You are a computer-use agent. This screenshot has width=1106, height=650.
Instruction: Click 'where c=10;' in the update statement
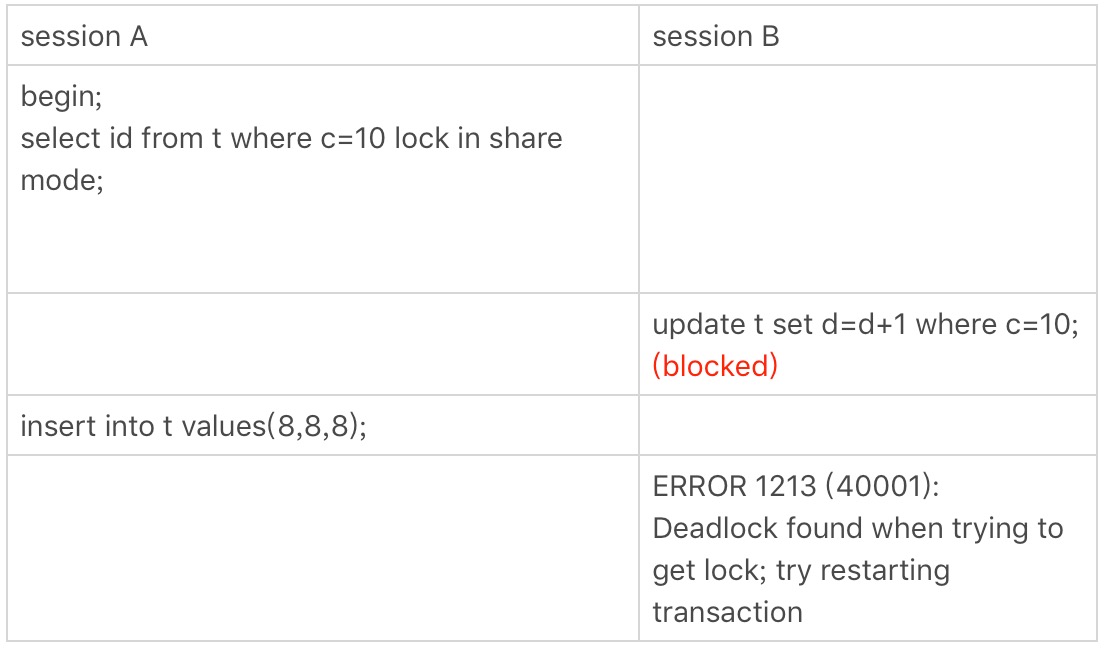coord(997,324)
